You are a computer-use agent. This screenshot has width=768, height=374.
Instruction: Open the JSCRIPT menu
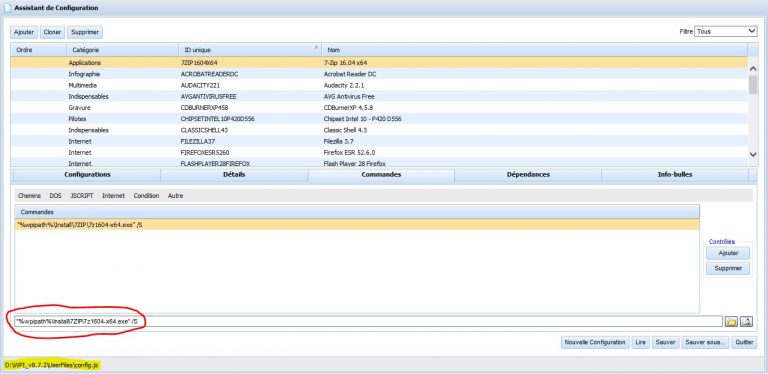pos(82,195)
